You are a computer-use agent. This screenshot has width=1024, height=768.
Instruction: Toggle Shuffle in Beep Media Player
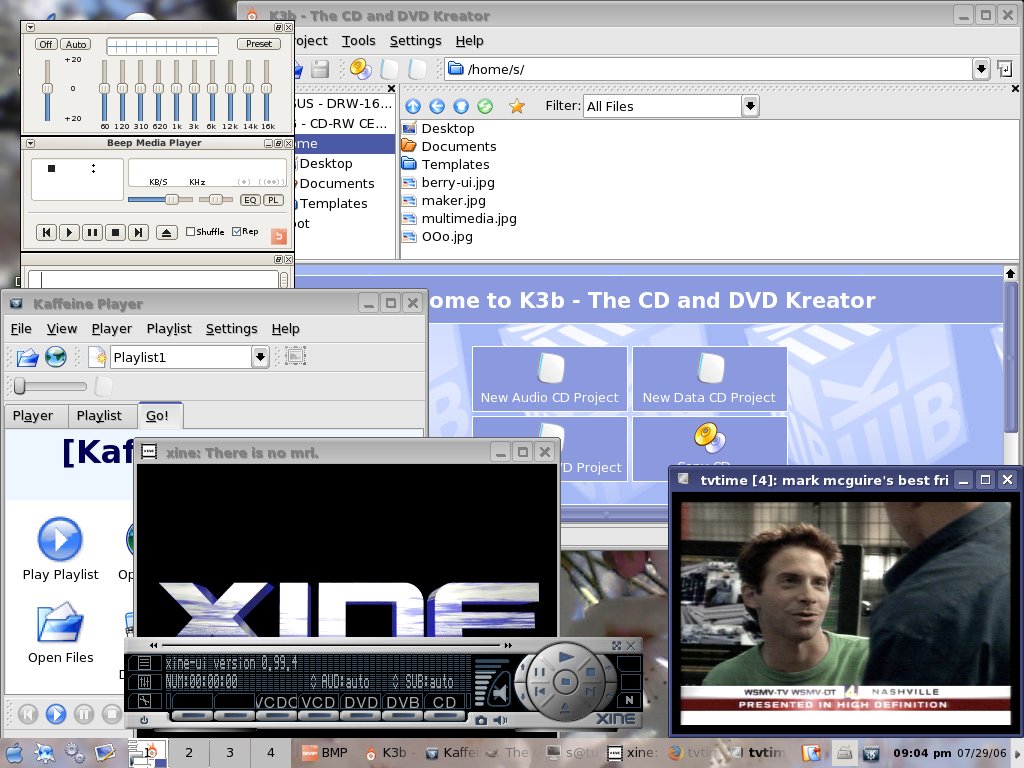pyautogui.click(x=205, y=231)
